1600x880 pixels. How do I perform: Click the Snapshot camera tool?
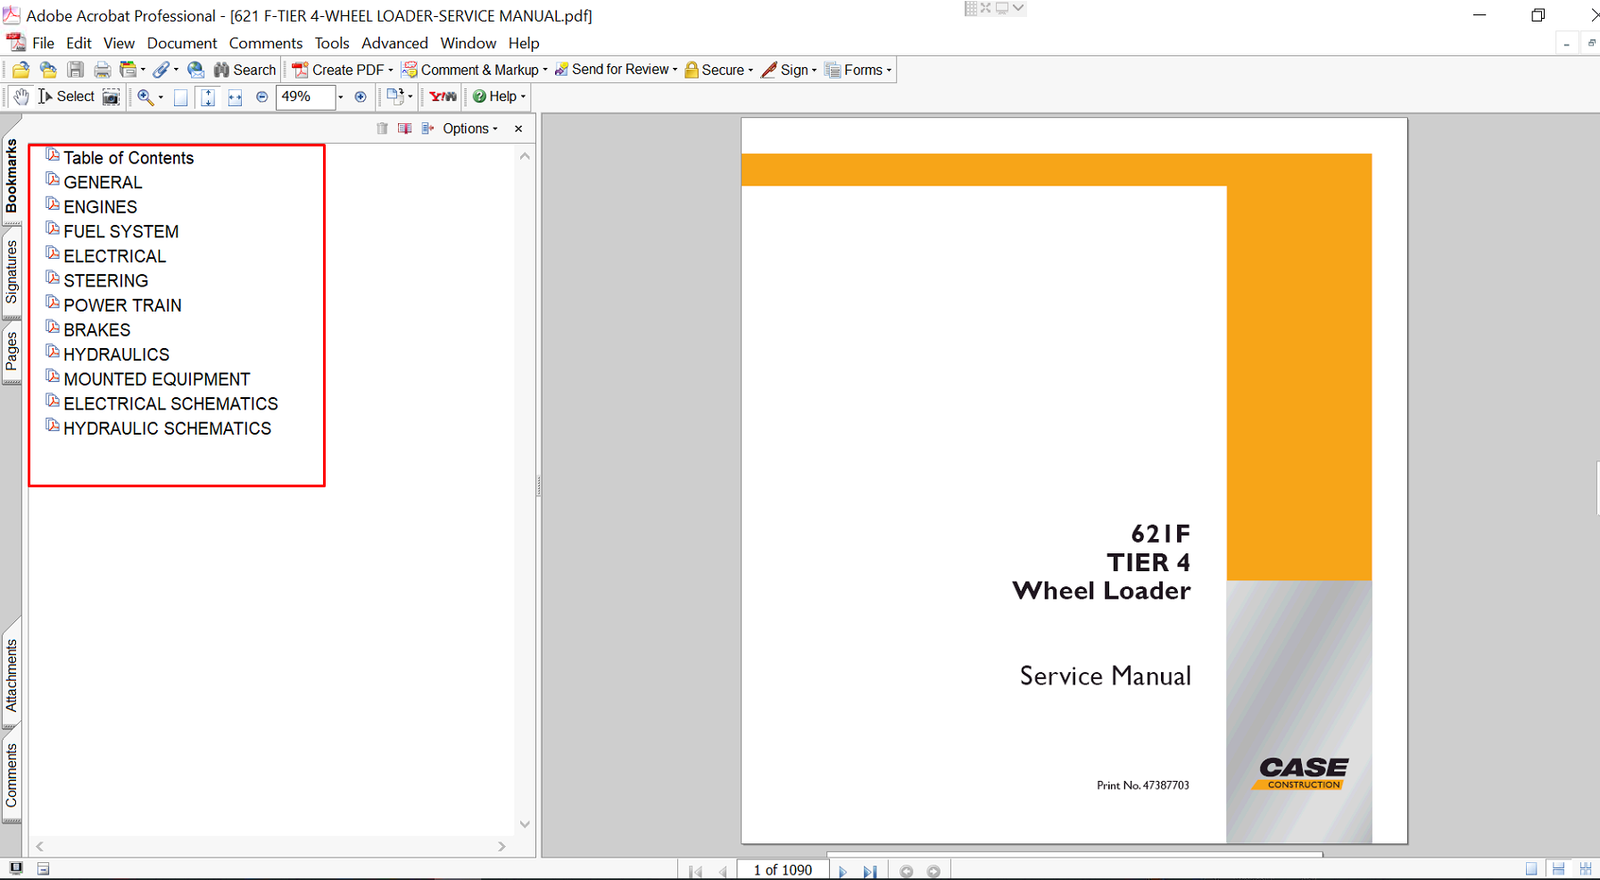(x=111, y=97)
